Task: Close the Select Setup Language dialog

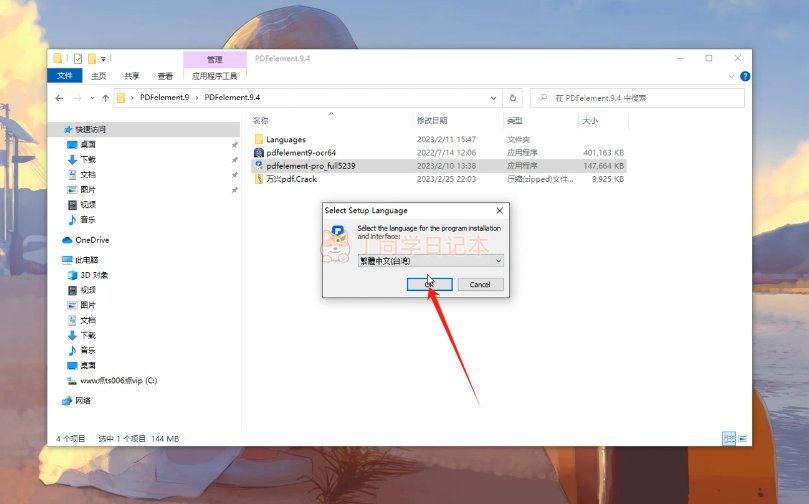Action: click(x=499, y=210)
